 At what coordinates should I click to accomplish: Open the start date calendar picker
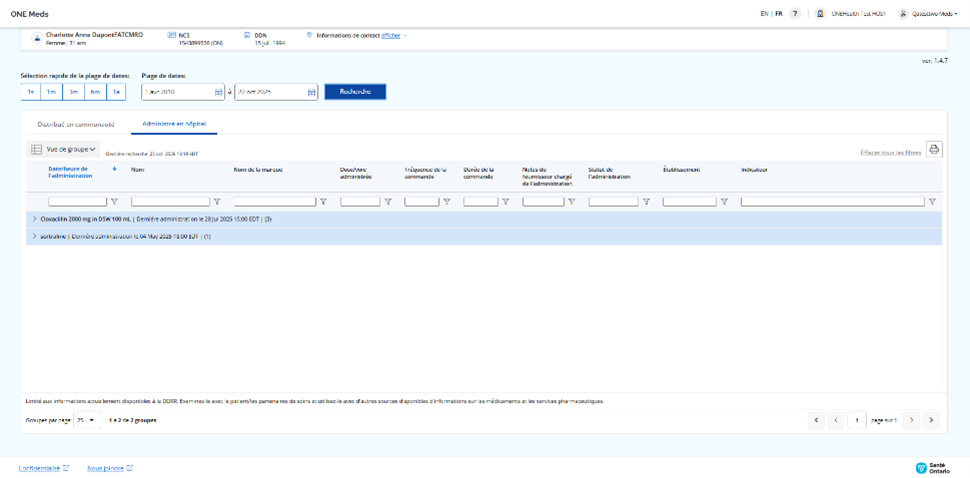219,92
